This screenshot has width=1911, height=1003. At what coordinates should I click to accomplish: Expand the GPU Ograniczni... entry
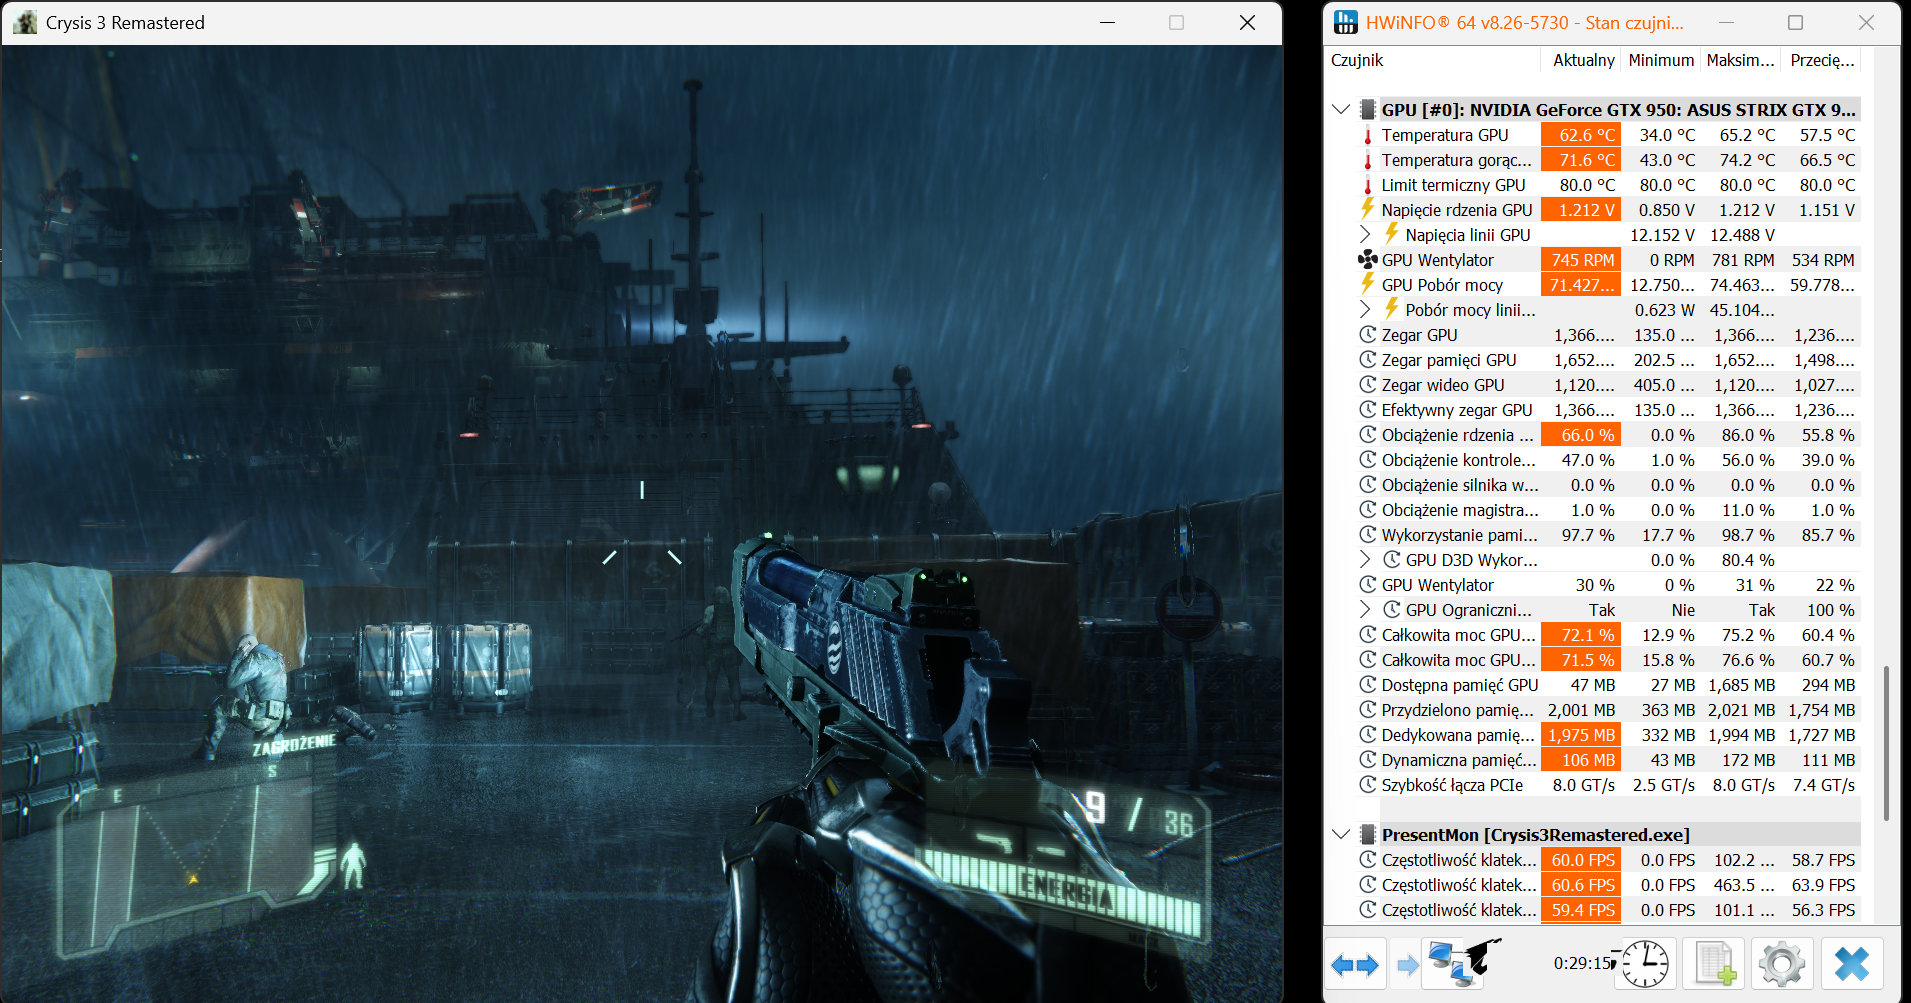(1365, 610)
